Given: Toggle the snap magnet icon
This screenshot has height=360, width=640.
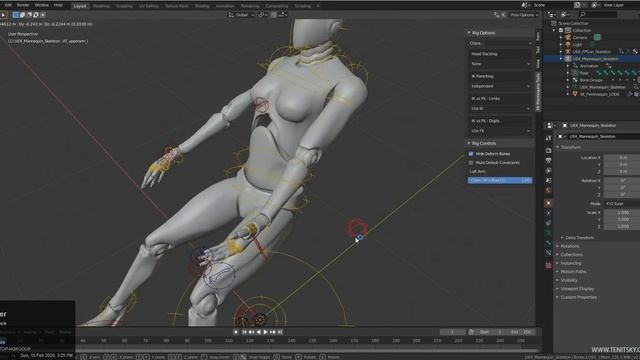Looking at the screenshot, I should [274, 15].
